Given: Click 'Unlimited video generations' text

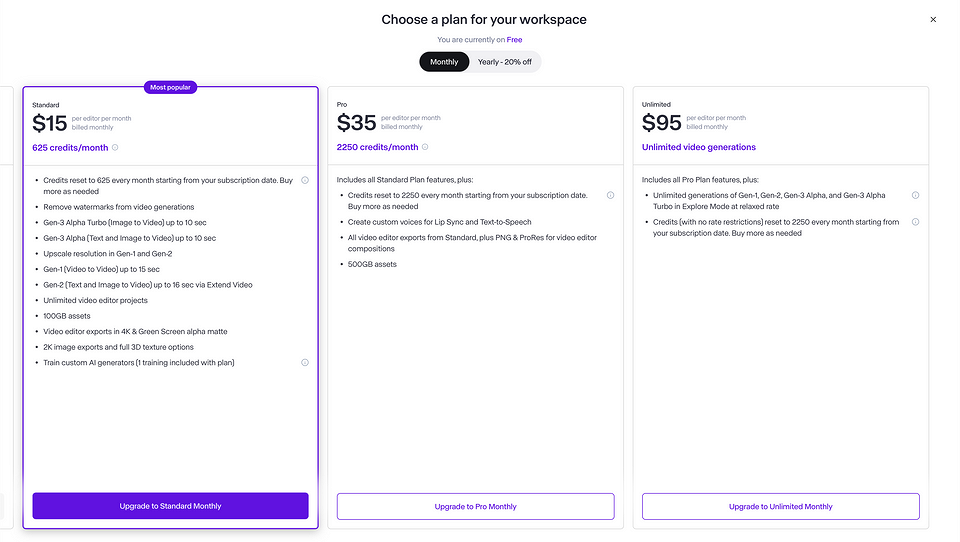Looking at the screenshot, I should pos(699,147).
